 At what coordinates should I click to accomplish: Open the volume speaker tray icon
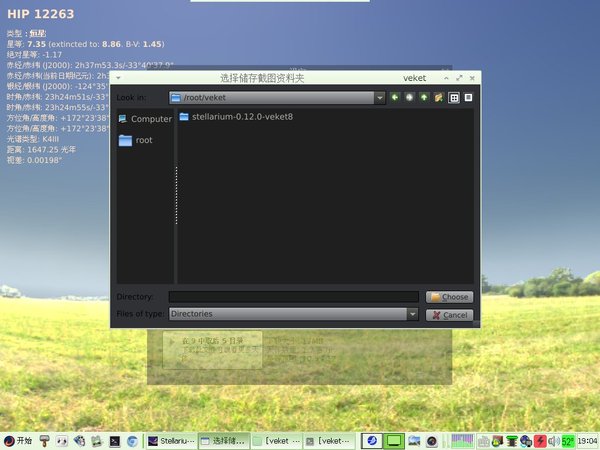pos(553,440)
